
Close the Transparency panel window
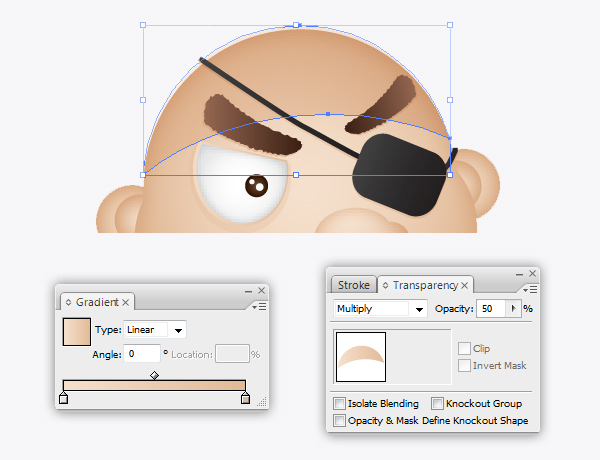click(x=533, y=274)
